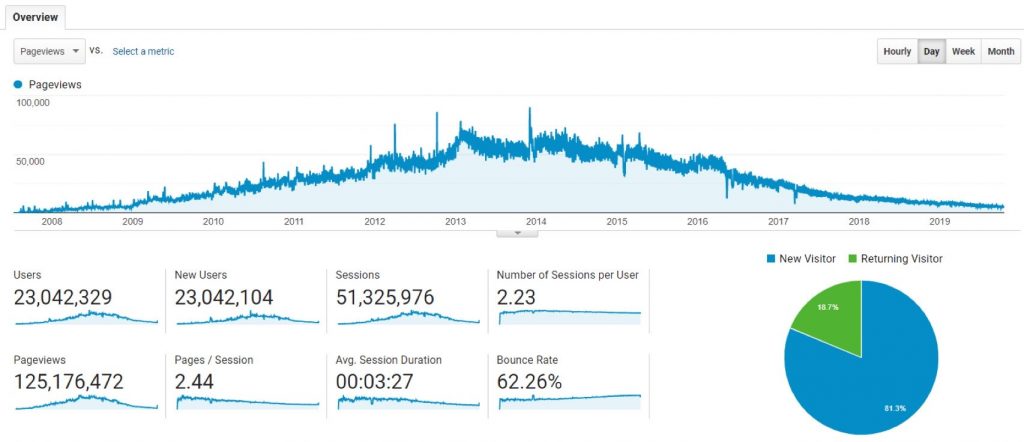This screenshot has height=442, width=1024.
Task: Select the Week granularity button
Action: (963, 52)
